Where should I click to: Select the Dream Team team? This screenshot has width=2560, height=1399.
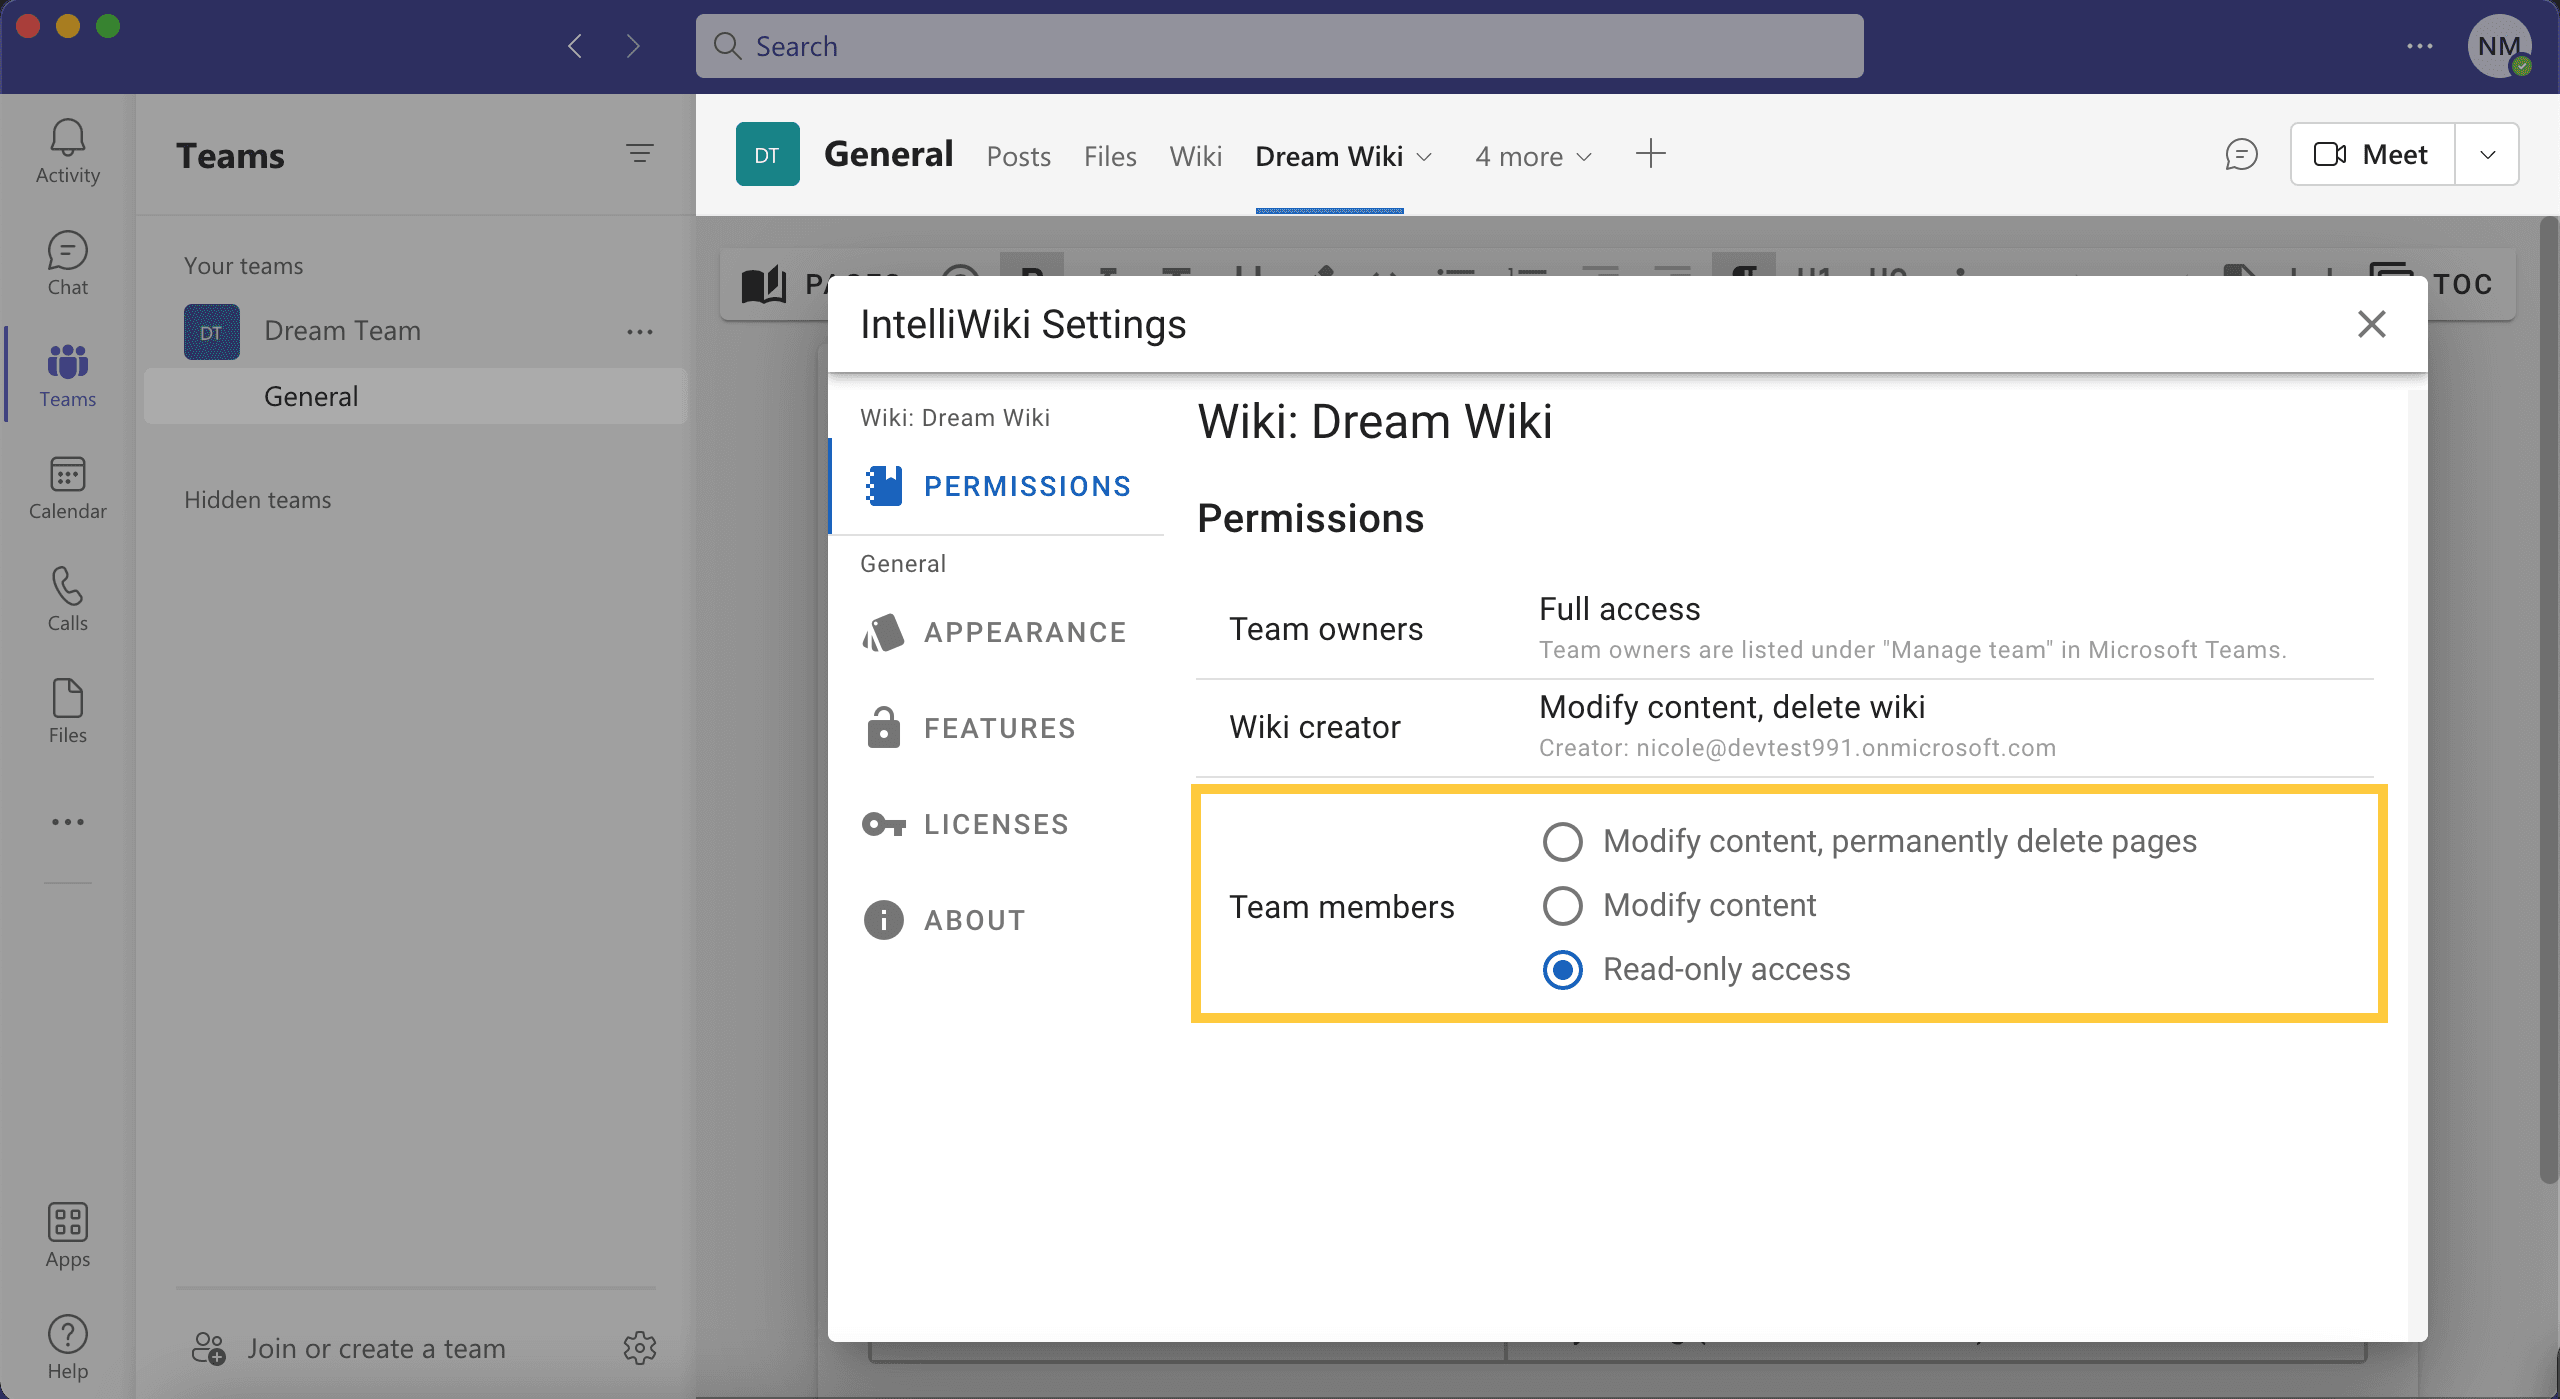pyautogui.click(x=342, y=332)
